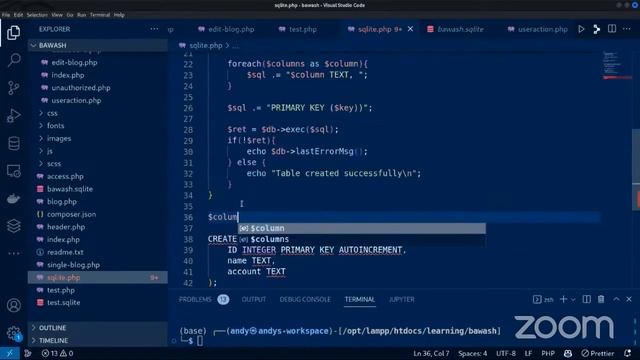Open the Search view in activity bar
The width and height of the screenshot is (640, 360).
click(13, 60)
